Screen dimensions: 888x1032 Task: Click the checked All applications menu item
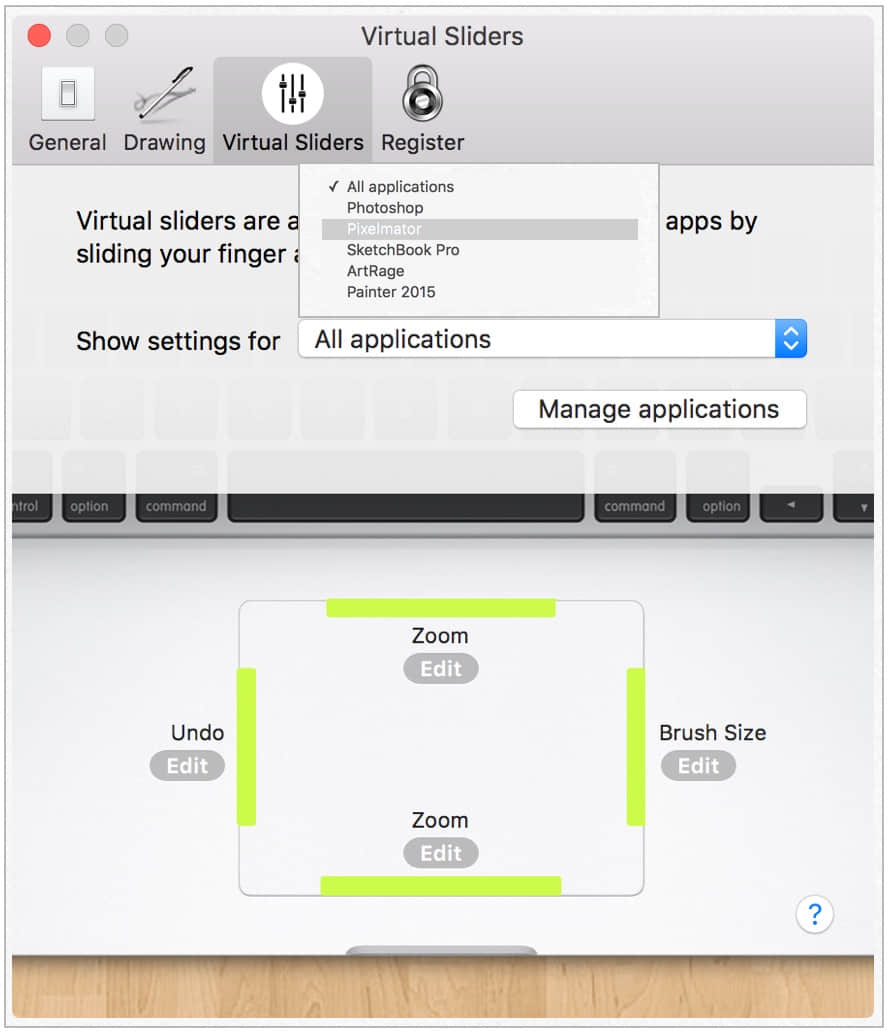point(401,187)
